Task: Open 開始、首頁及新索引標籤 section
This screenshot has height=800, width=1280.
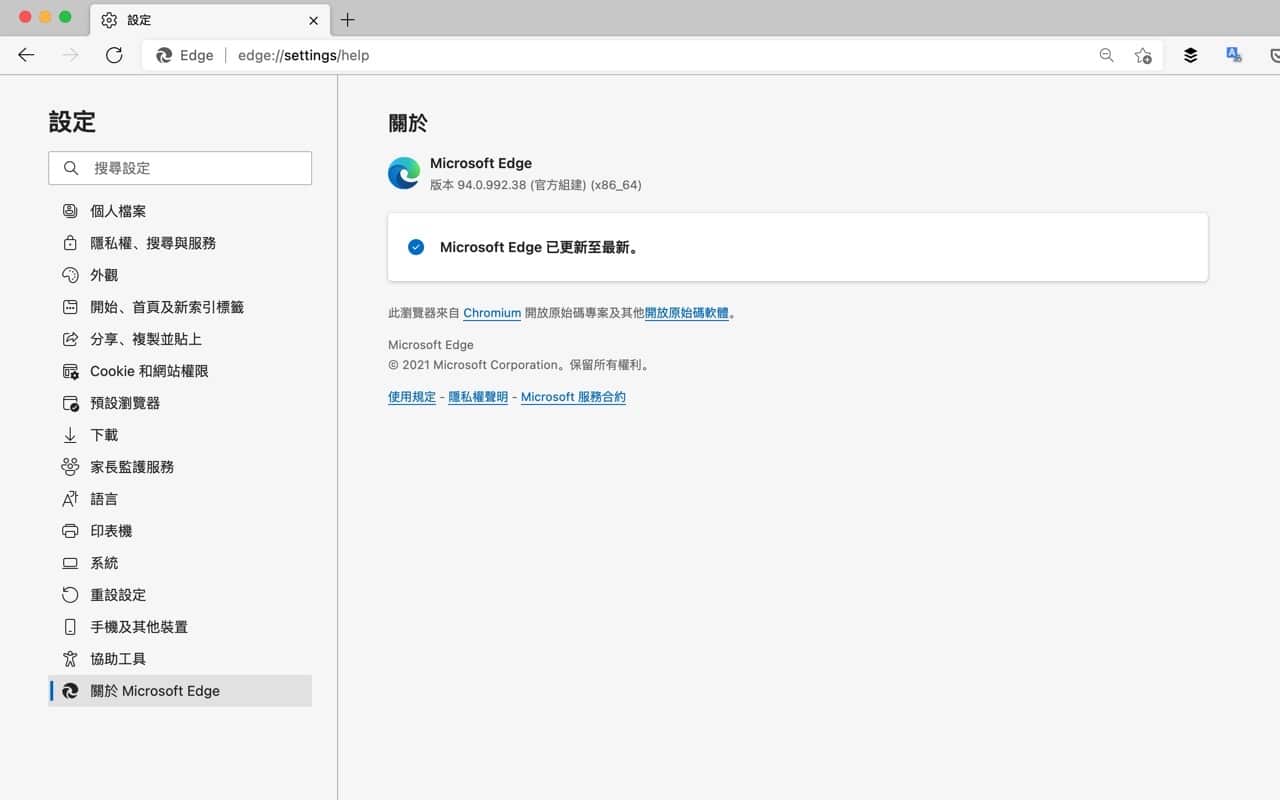Action: [x=180, y=307]
